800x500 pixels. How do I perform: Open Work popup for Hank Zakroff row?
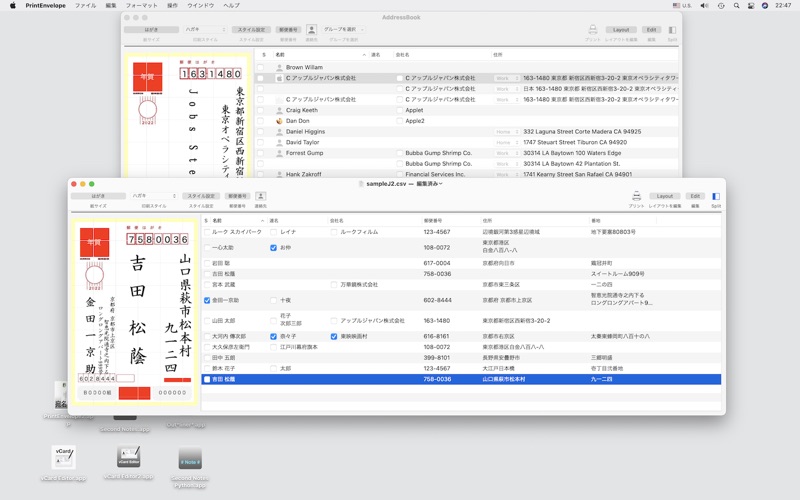click(507, 174)
